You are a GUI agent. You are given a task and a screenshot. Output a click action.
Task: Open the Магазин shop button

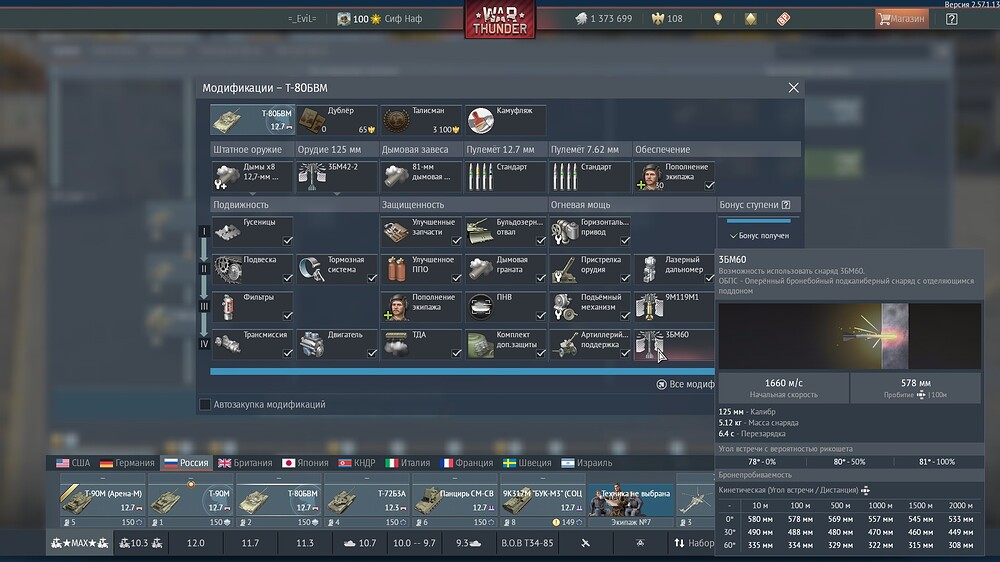click(x=901, y=19)
